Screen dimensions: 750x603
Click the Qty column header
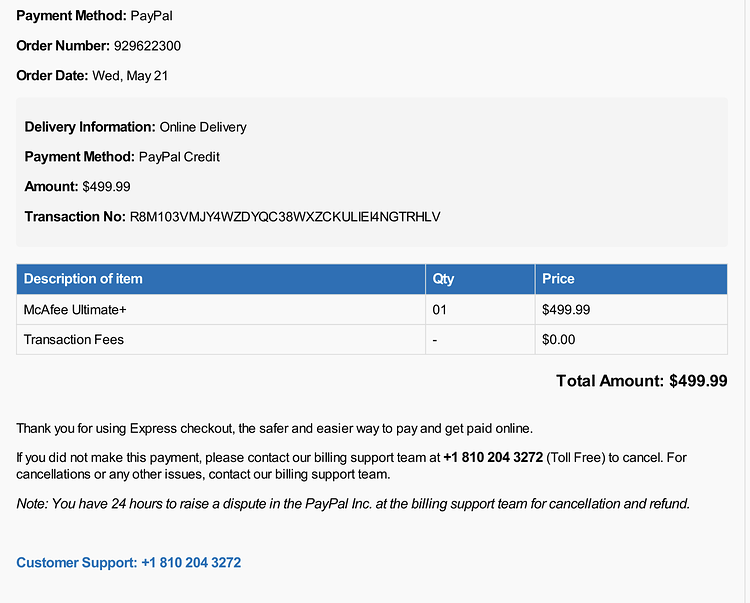[480, 279]
